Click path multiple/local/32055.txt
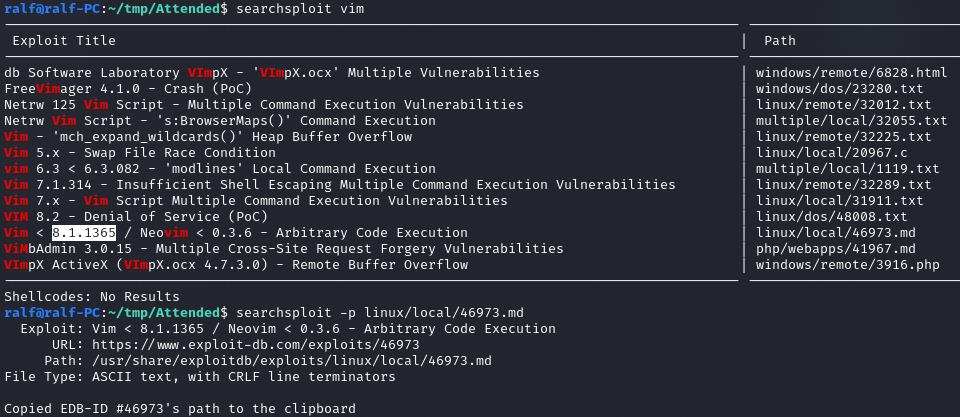 [851, 121]
